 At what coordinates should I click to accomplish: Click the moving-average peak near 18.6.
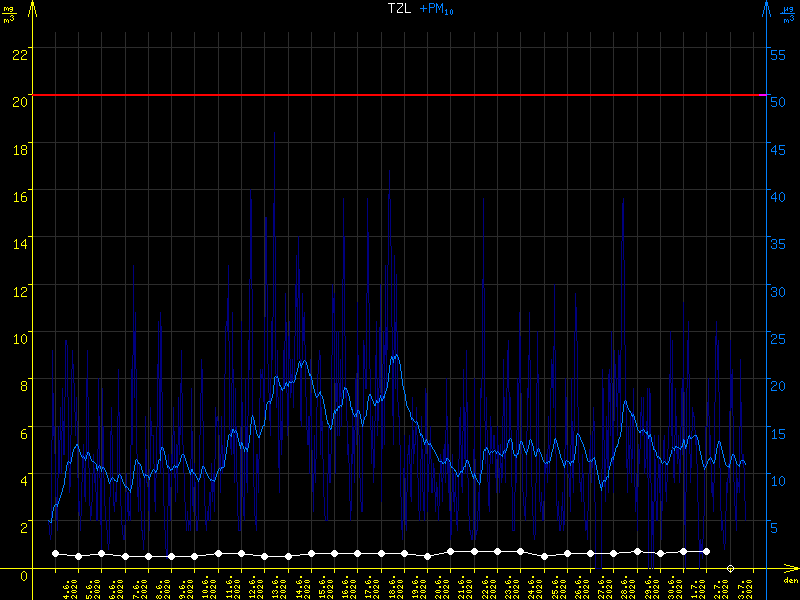pyautogui.click(x=396, y=356)
